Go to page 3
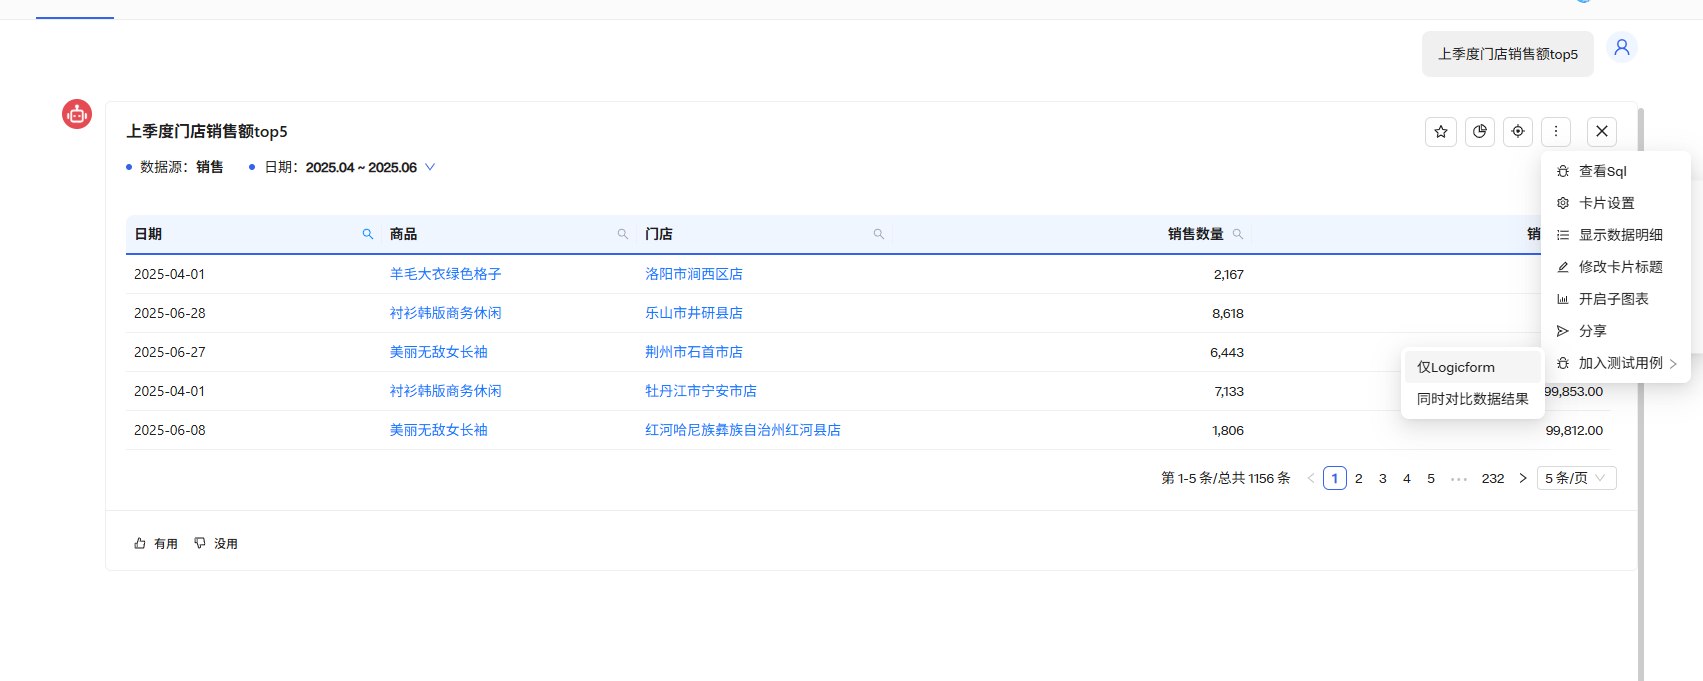This screenshot has width=1703, height=681. (1383, 478)
